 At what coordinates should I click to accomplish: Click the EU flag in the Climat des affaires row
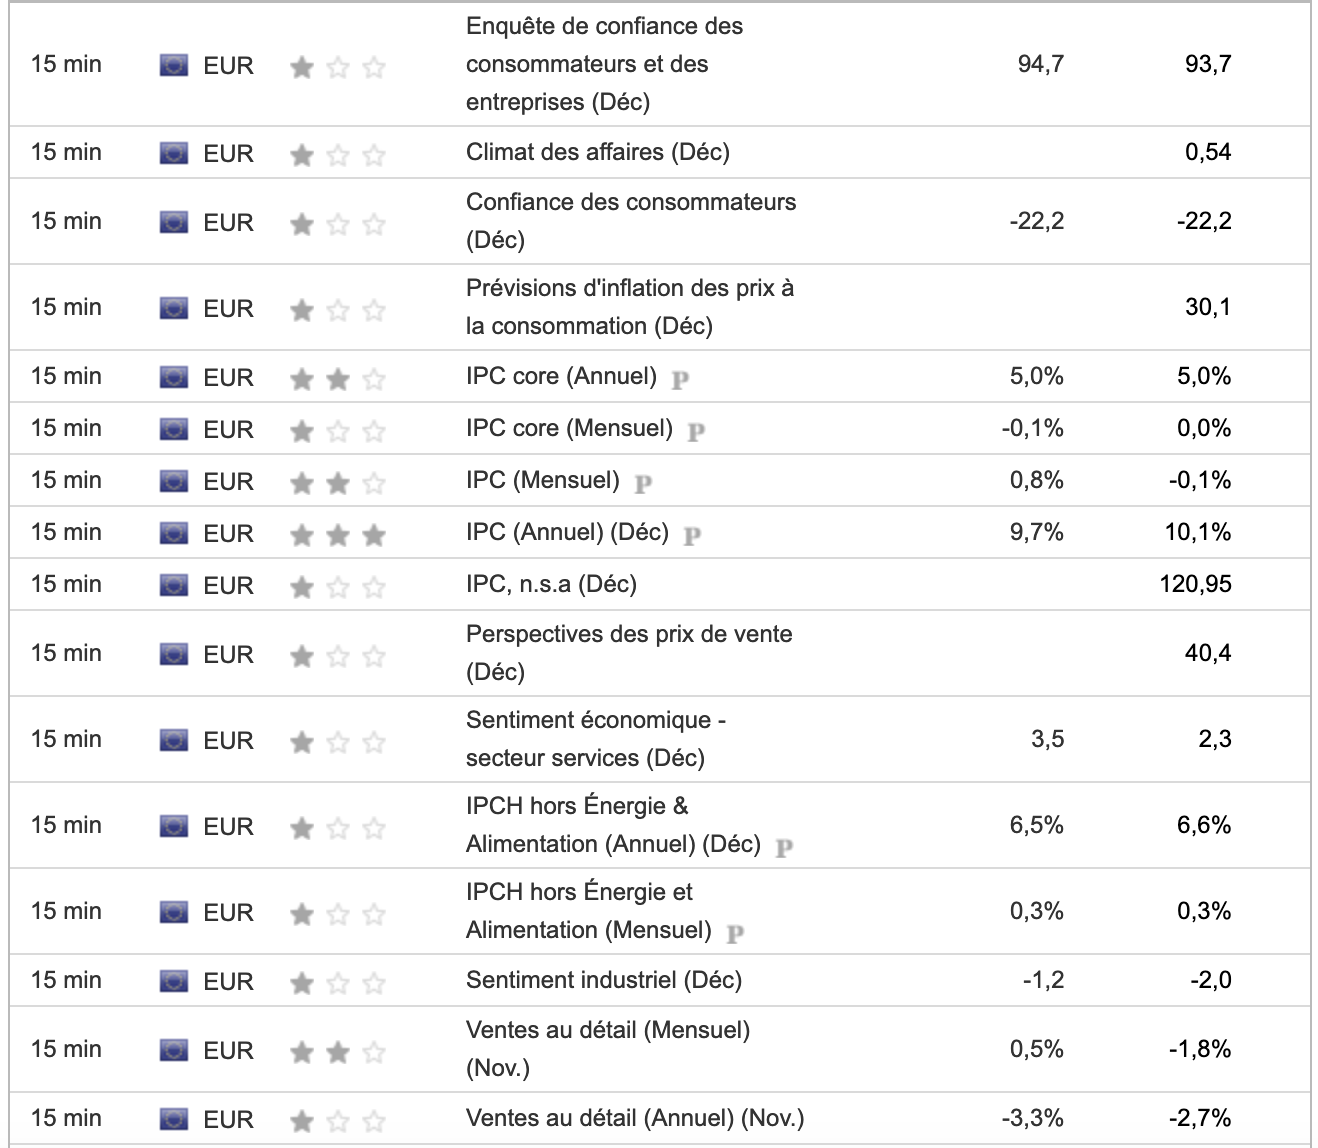coord(174,153)
